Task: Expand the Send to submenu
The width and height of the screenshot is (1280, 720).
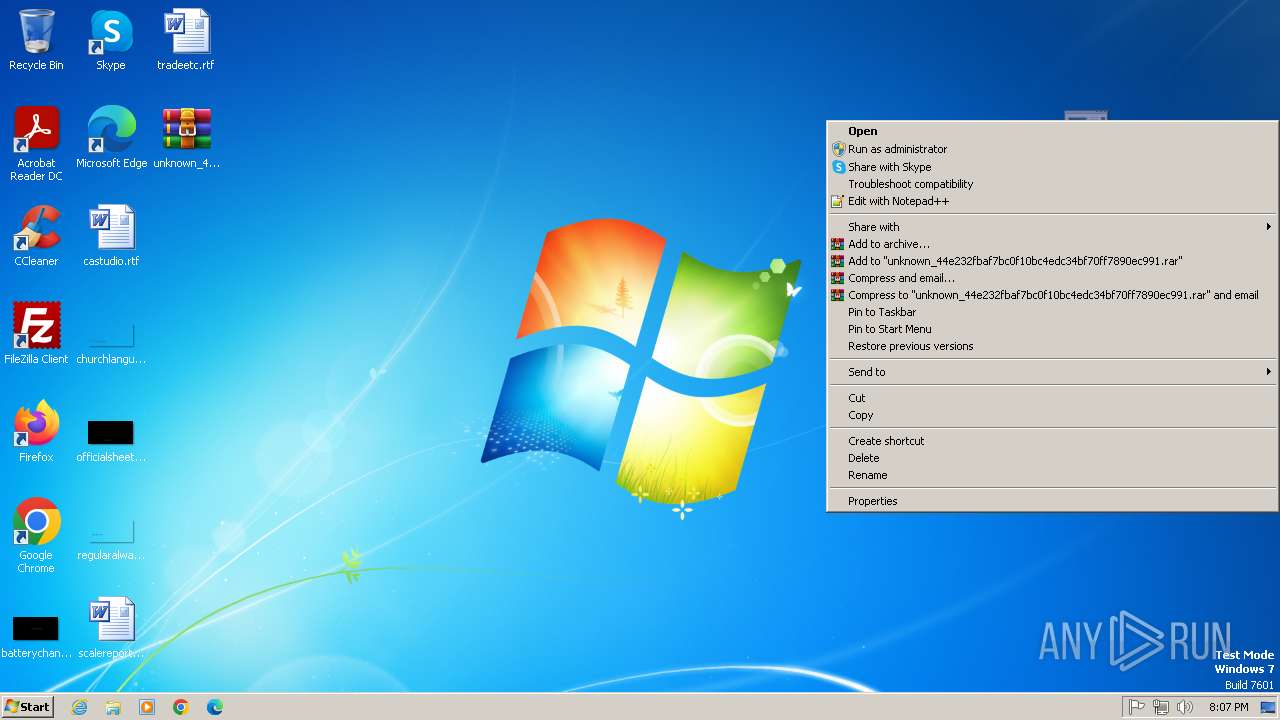Action: coord(1052,372)
